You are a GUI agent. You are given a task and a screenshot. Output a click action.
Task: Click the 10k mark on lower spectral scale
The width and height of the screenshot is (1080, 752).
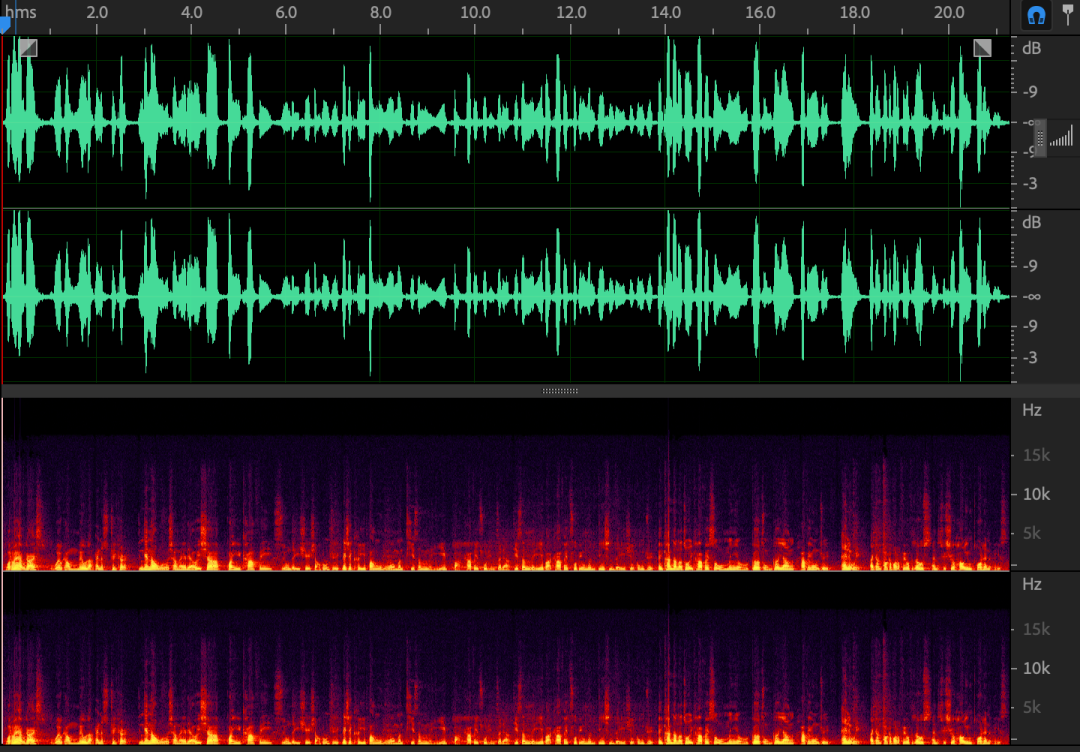(1037, 668)
